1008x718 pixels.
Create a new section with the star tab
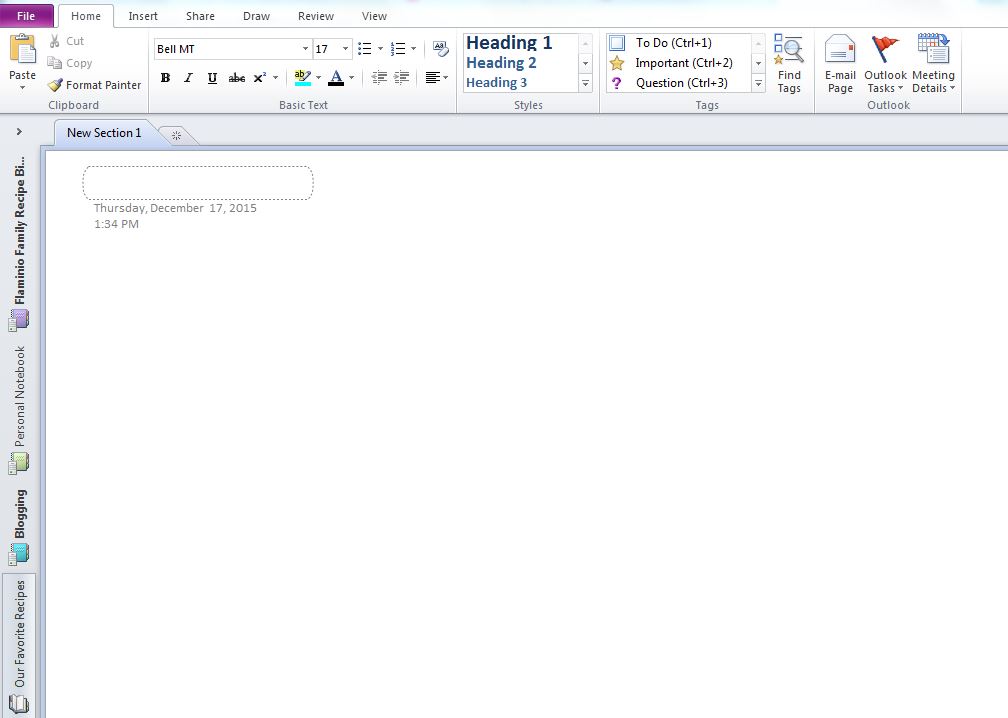click(x=176, y=135)
